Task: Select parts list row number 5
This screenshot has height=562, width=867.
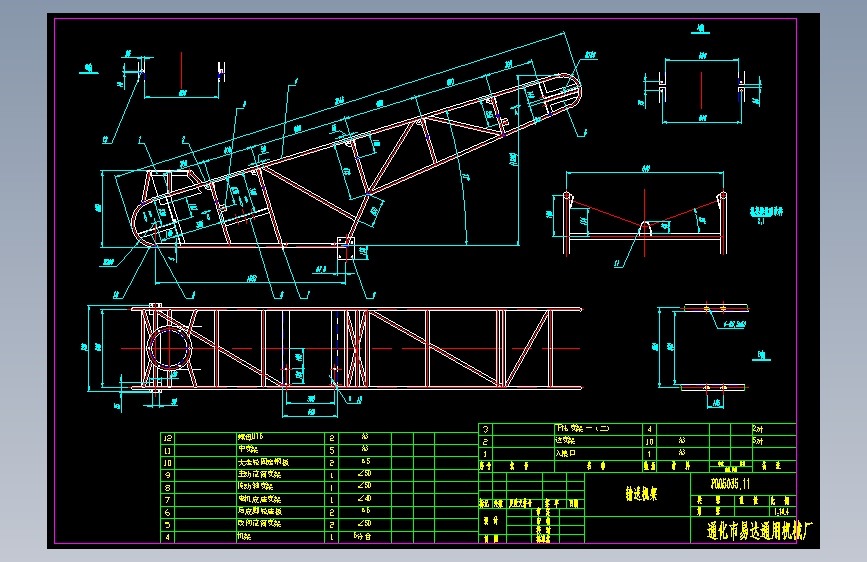Action: tap(168, 524)
